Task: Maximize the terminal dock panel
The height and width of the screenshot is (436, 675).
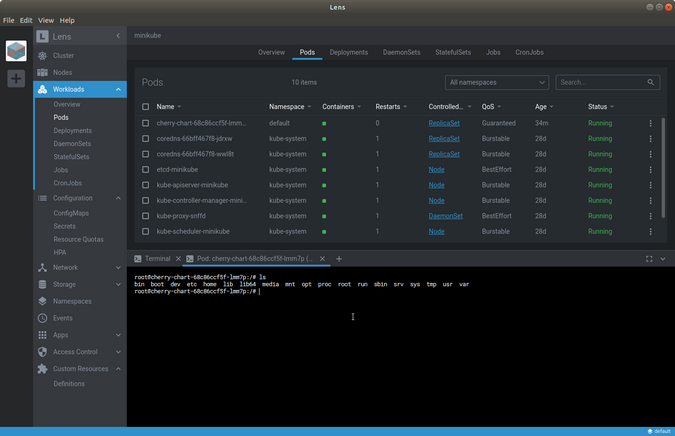Action: tap(649, 259)
